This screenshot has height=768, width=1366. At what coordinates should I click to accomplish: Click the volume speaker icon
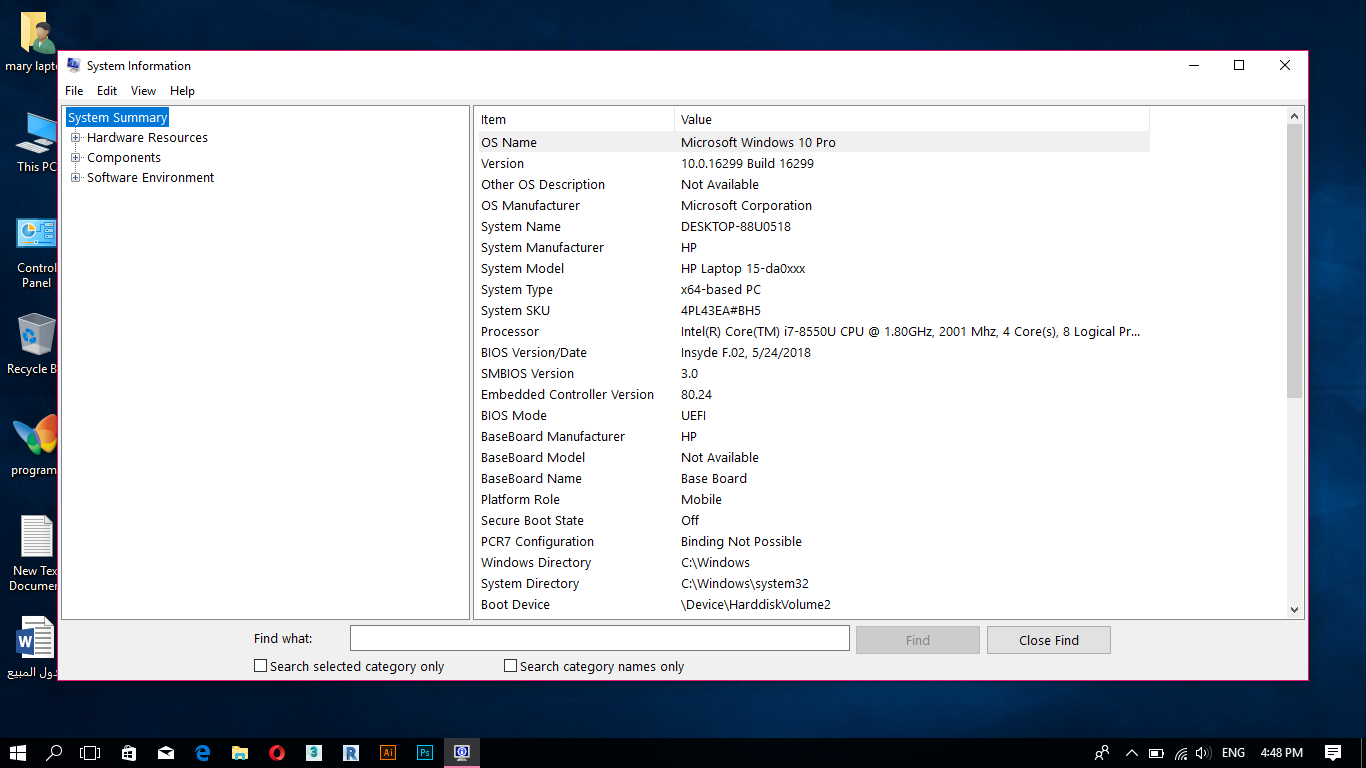tap(1203, 753)
